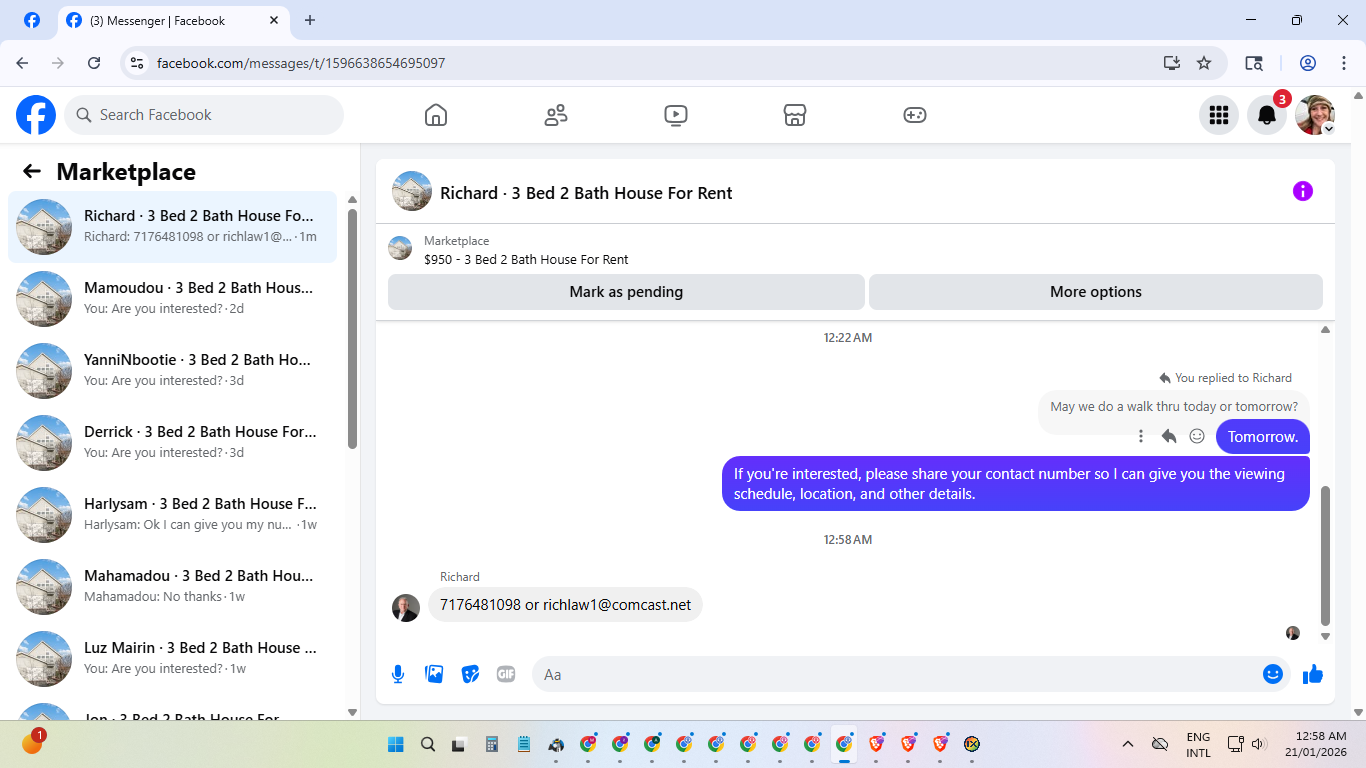Open Richard's conversation header title
This screenshot has width=1366, height=768.
point(586,193)
